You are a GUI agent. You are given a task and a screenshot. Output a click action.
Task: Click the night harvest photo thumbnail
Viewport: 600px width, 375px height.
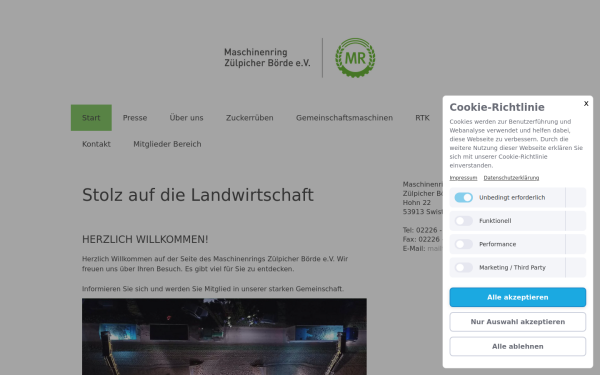[x=224, y=337]
